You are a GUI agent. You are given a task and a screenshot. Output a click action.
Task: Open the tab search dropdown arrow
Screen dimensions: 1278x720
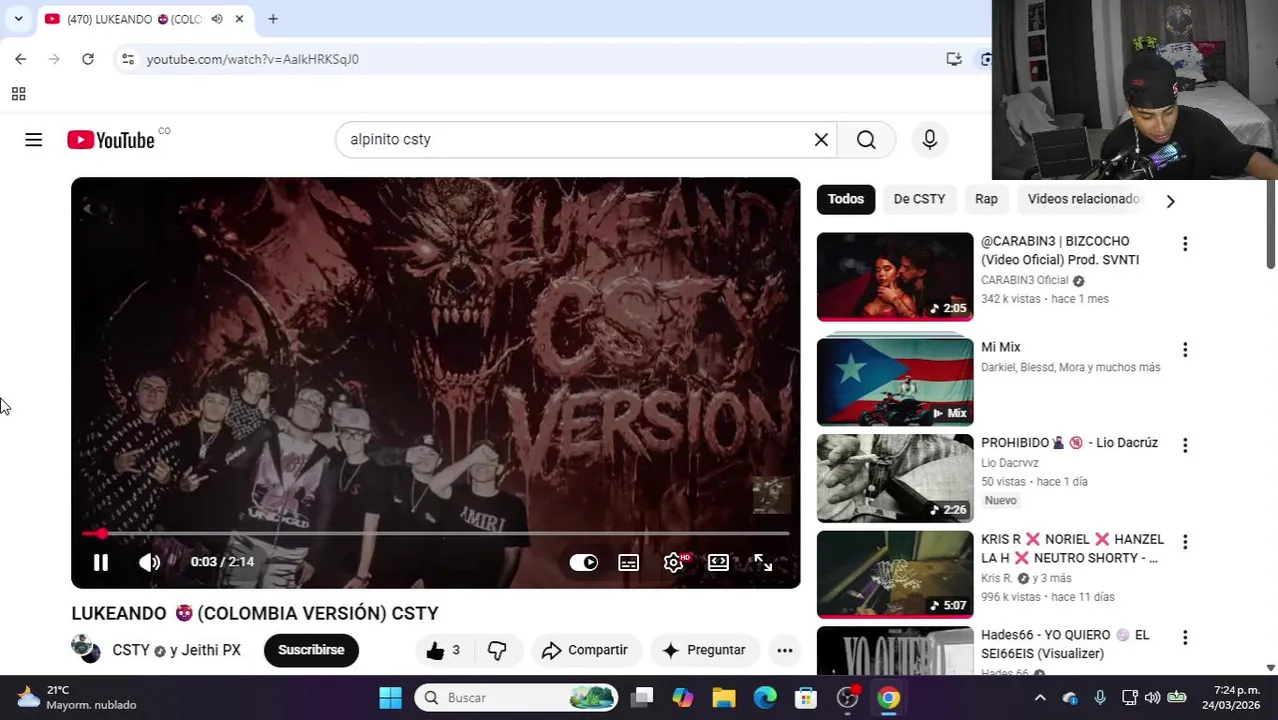tap(18, 19)
